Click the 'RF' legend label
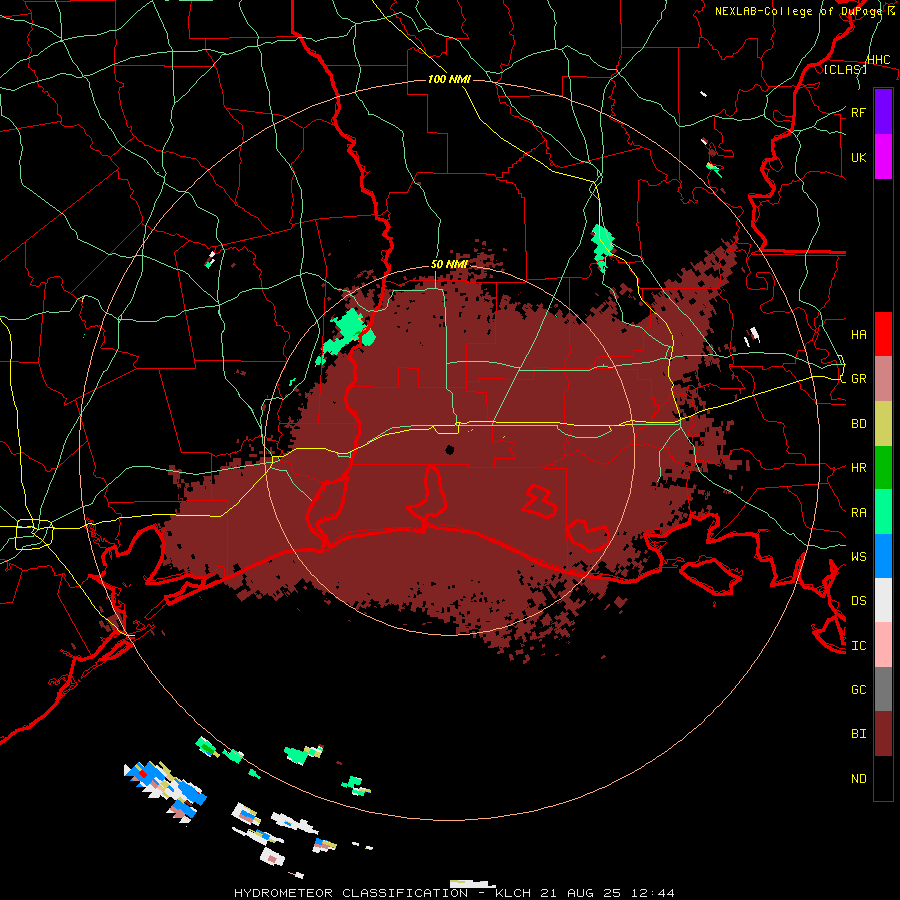 tap(858, 112)
